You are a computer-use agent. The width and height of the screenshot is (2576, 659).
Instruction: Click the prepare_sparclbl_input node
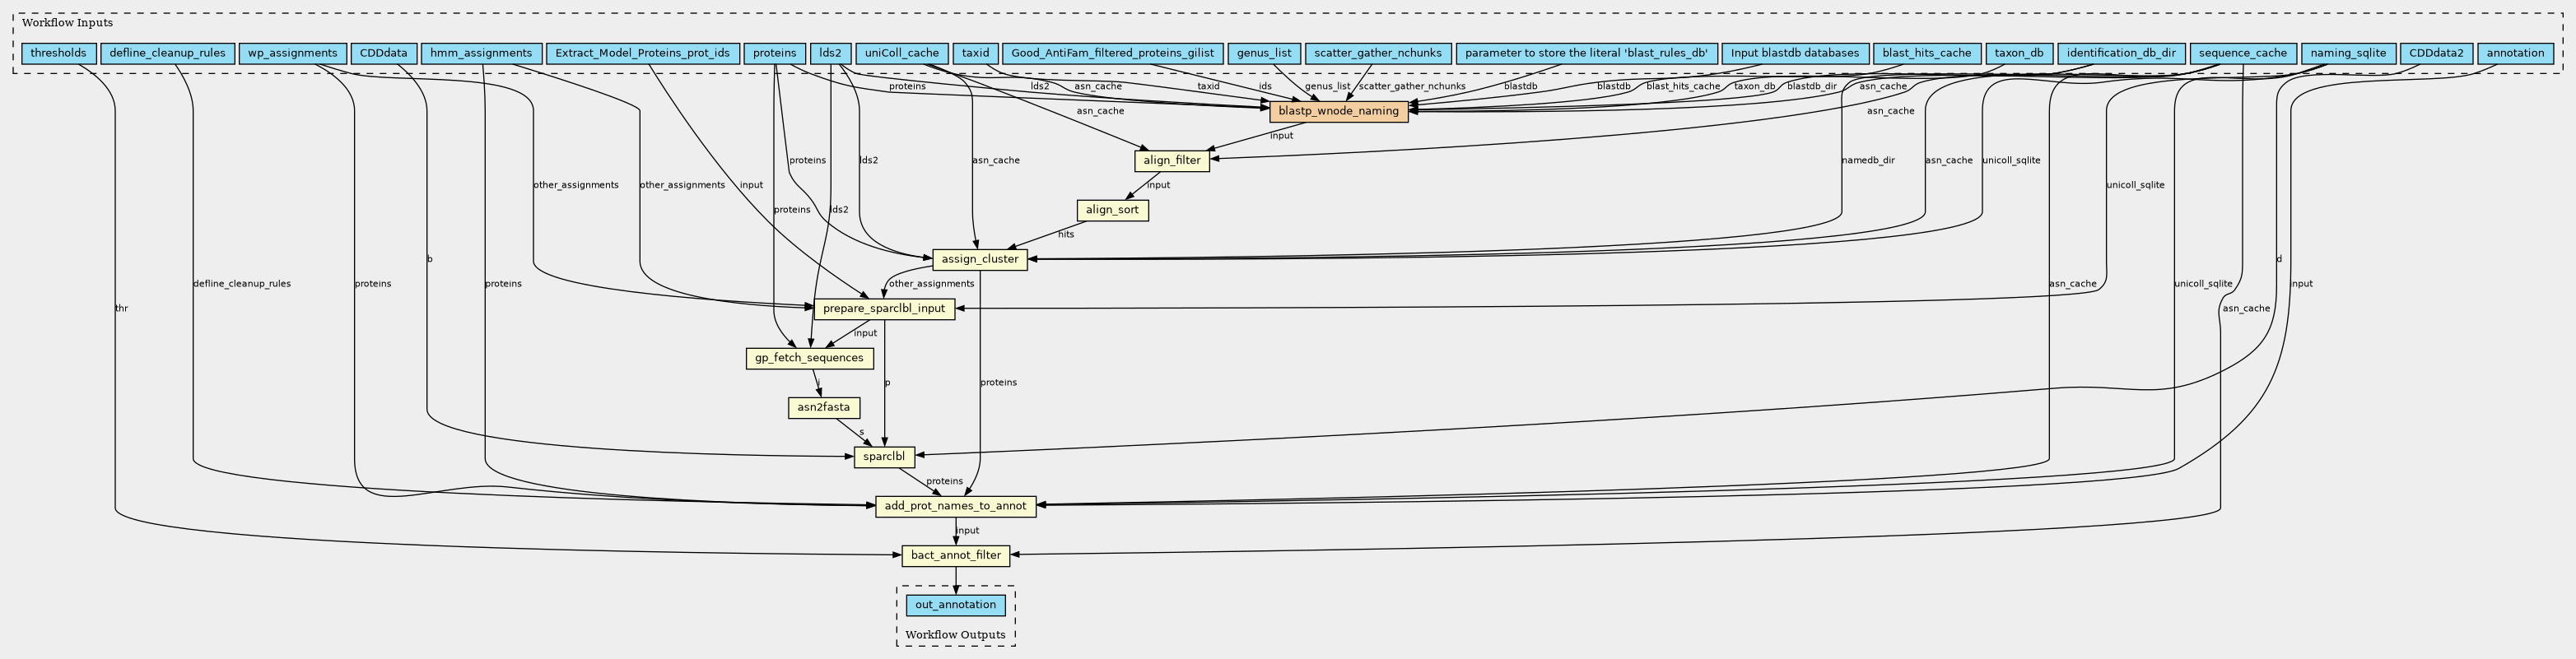[884, 308]
